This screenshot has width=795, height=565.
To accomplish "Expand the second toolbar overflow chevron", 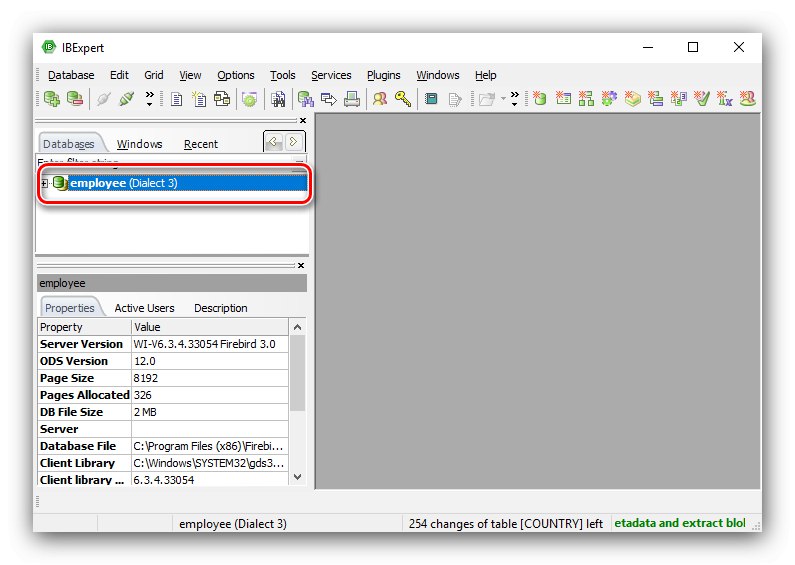I will pos(515,98).
